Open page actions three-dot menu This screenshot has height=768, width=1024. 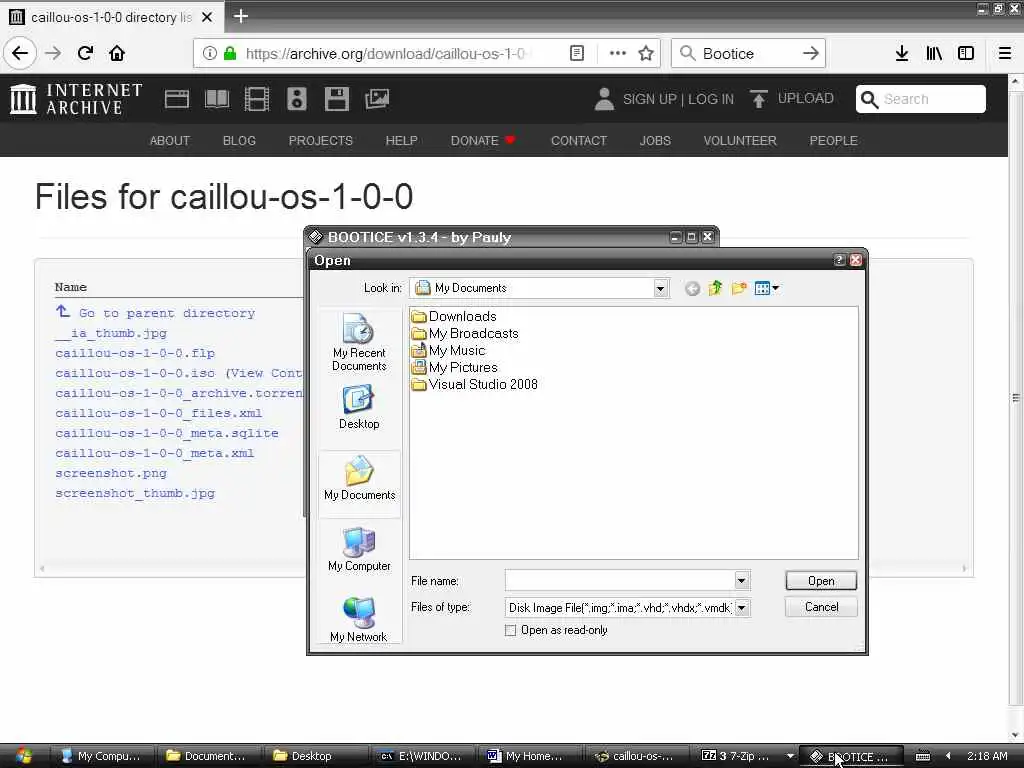pyautogui.click(x=618, y=54)
